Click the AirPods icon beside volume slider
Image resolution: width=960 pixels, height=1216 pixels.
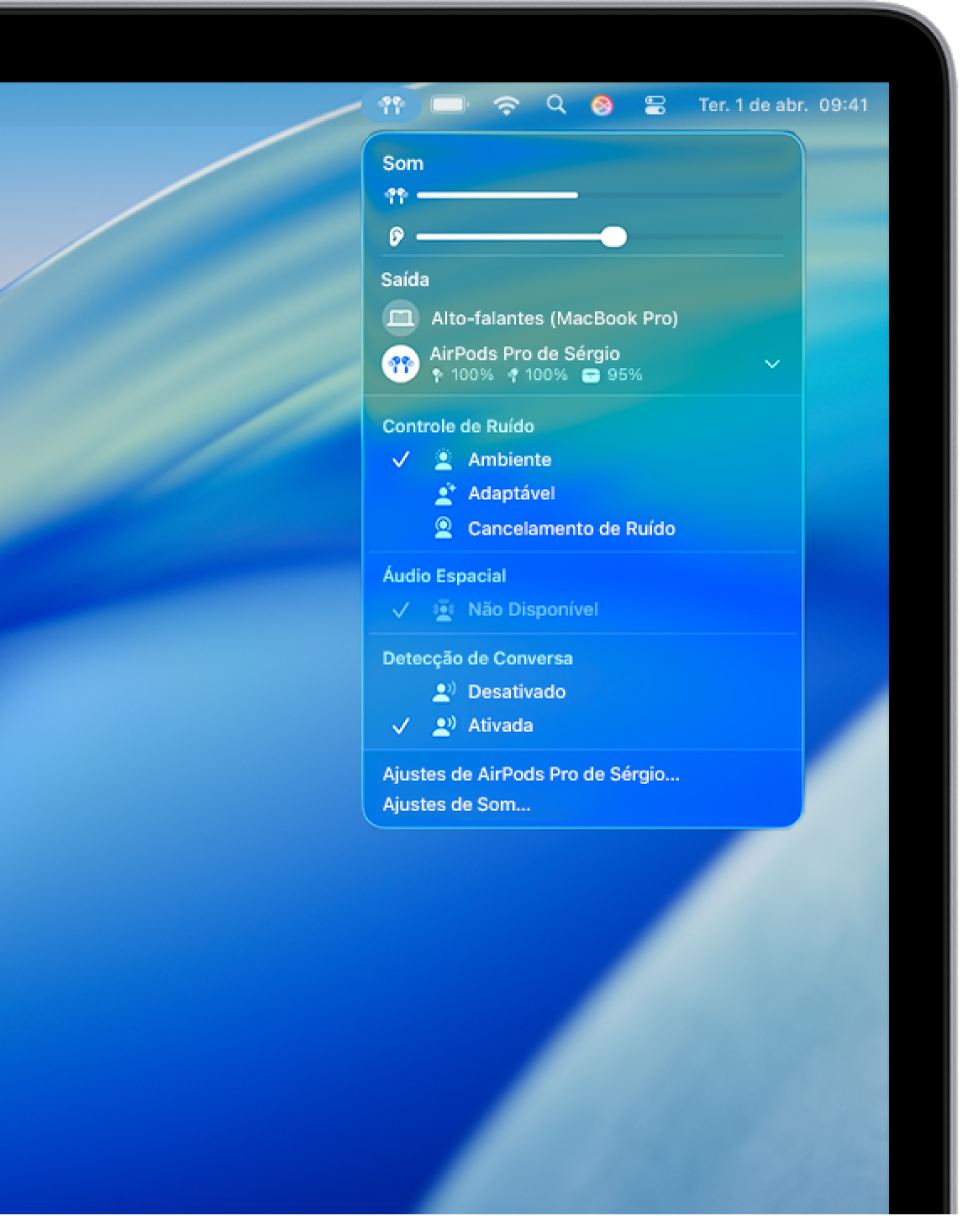(x=397, y=196)
